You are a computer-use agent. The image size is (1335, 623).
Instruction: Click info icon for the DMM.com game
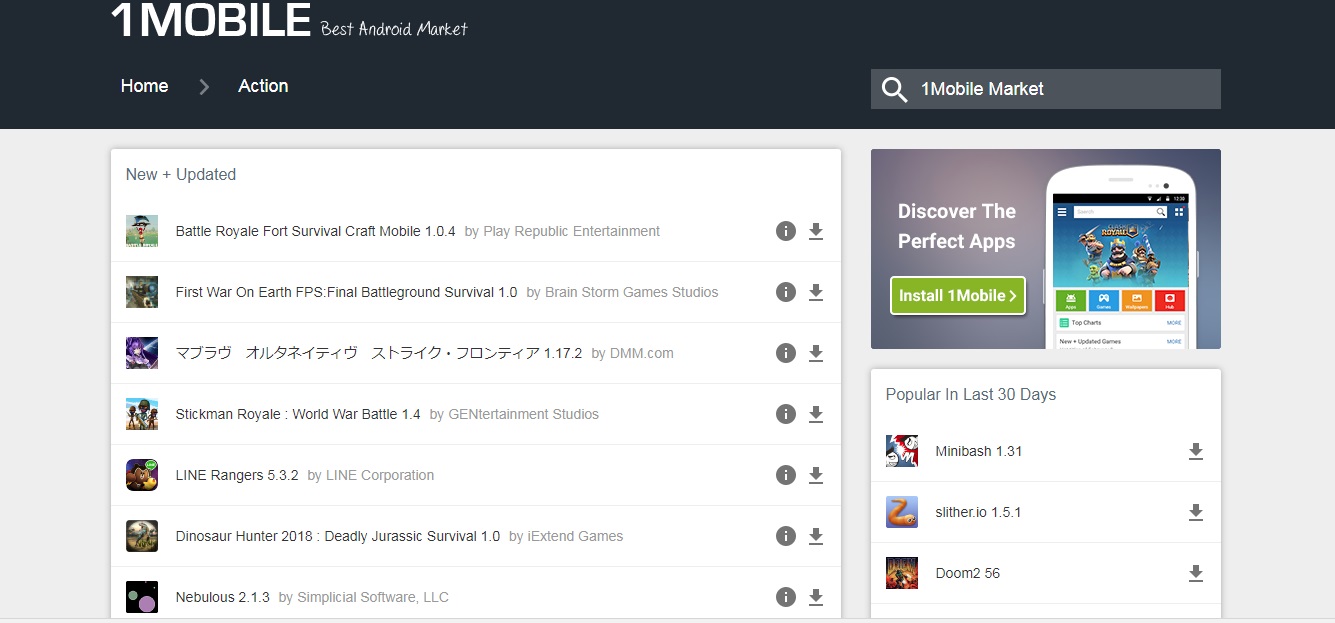click(x=786, y=353)
